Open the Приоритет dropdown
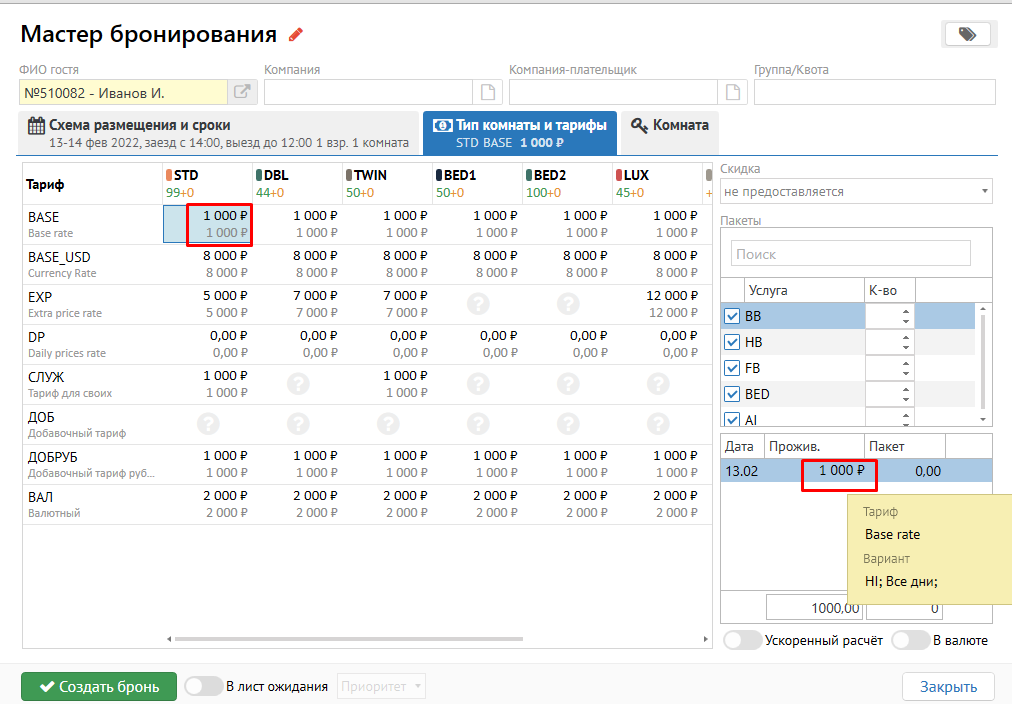Screen dimensions: 1012x704 [x=383, y=686]
